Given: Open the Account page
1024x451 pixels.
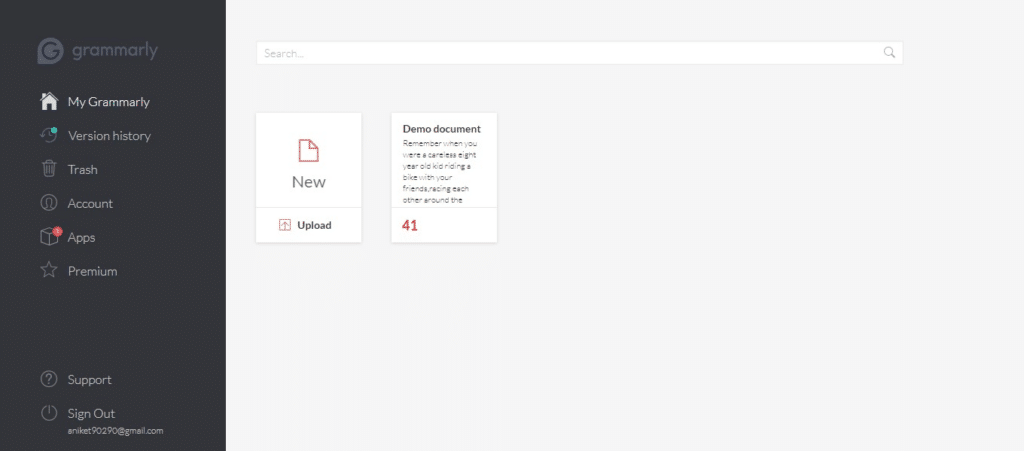Looking at the screenshot, I should tap(90, 204).
